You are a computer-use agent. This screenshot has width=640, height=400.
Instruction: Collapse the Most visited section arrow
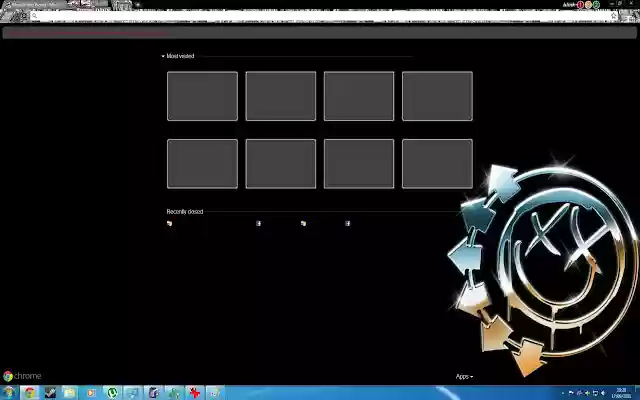pyautogui.click(x=163, y=56)
